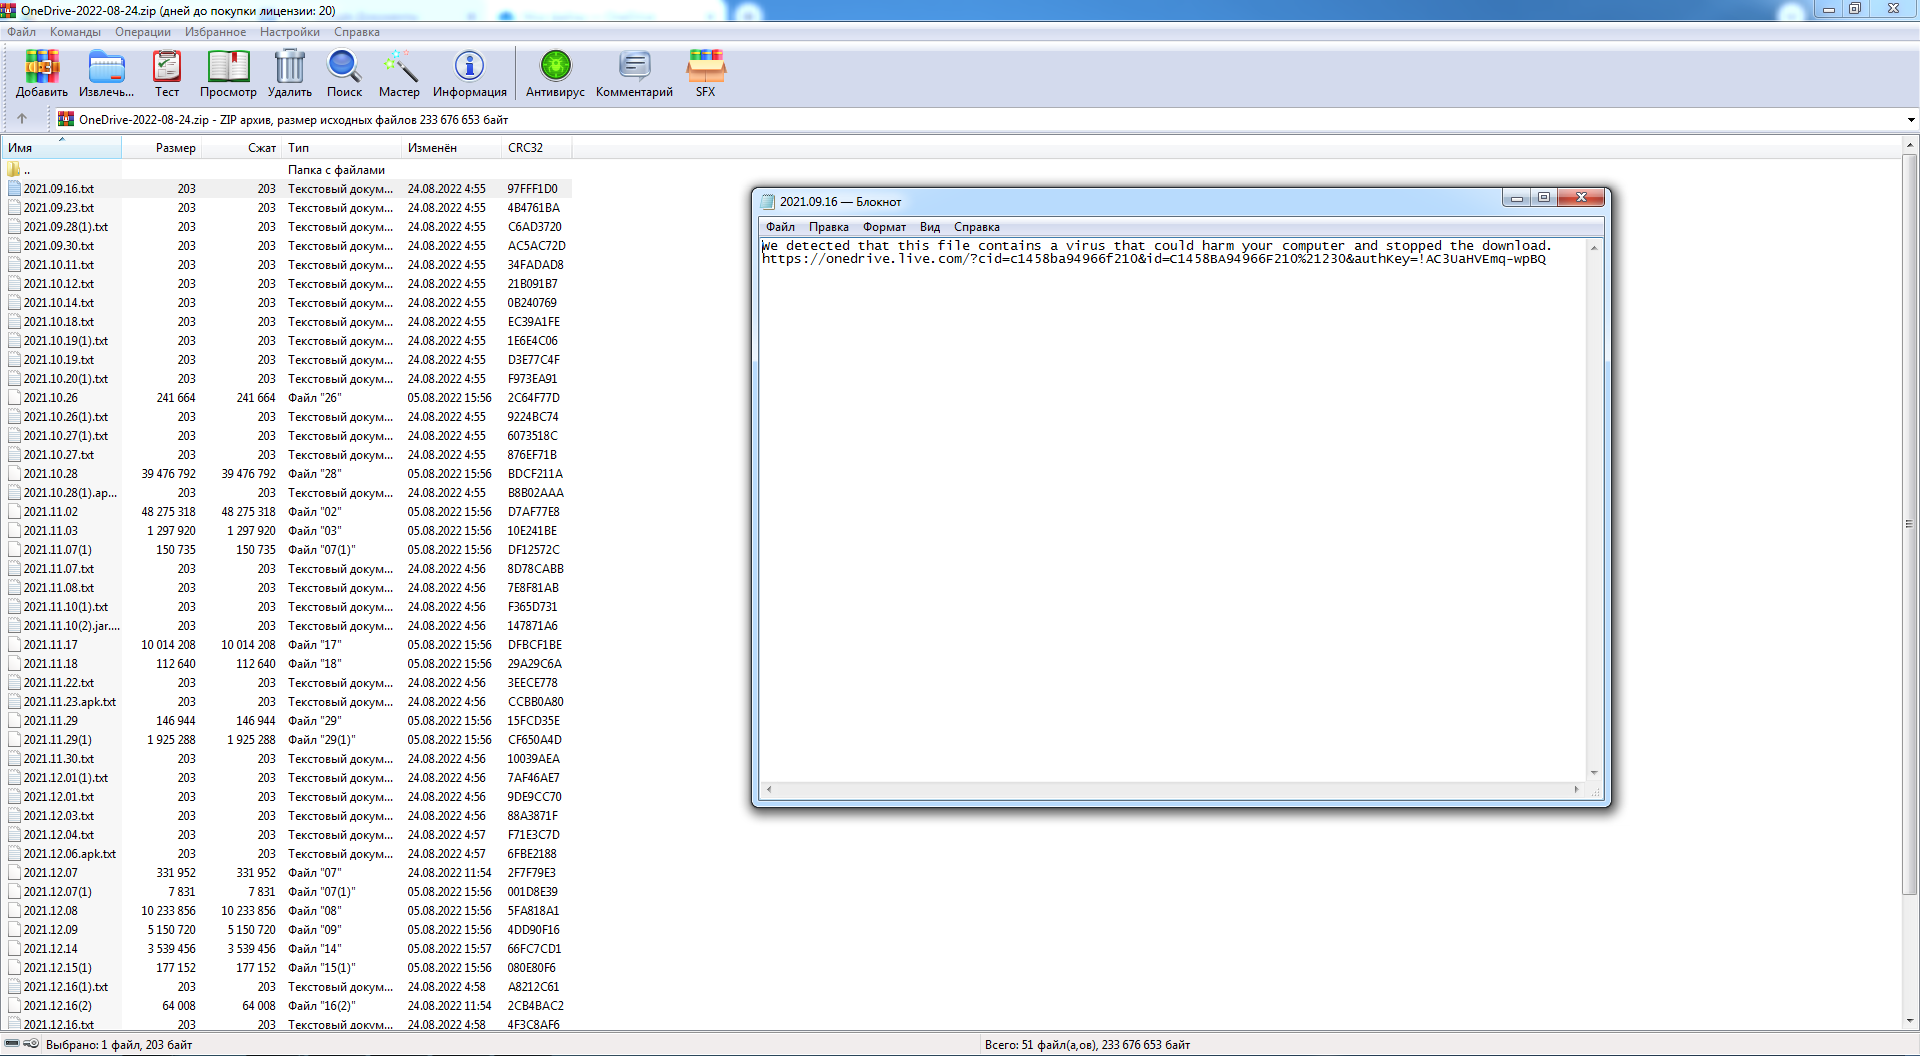This screenshot has width=1920, height=1056.
Task: Expand the archive path dropdown arrow
Action: coord(1911,120)
